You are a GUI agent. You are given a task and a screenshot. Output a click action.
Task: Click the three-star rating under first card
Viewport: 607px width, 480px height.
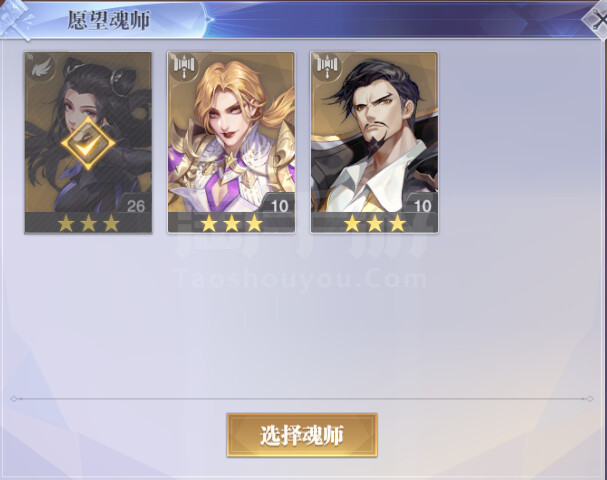[x=88, y=223]
